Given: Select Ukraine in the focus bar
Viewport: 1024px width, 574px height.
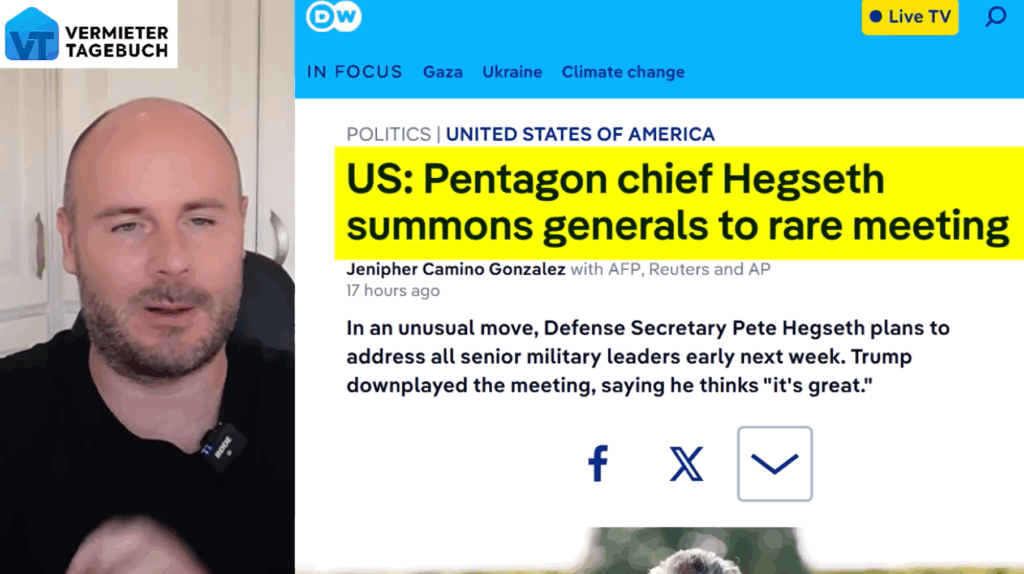Looking at the screenshot, I should click(x=512, y=72).
